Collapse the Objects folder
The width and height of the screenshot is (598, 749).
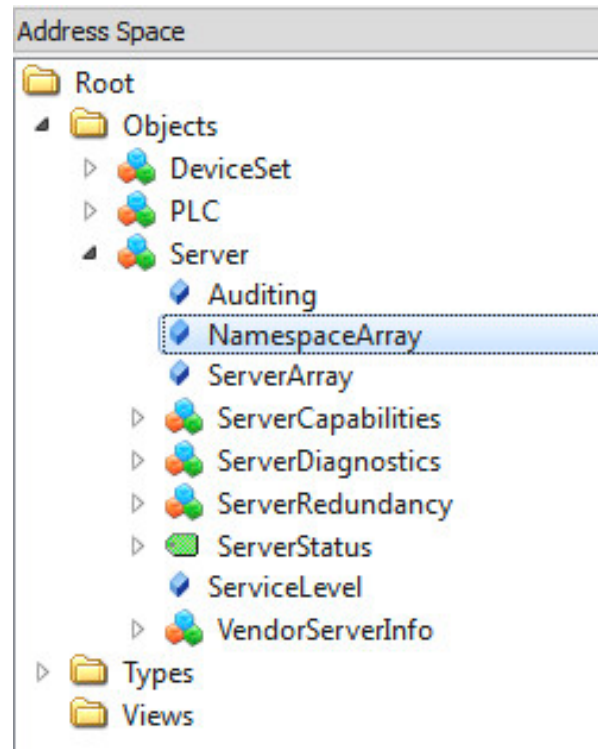pyautogui.click(x=43, y=125)
